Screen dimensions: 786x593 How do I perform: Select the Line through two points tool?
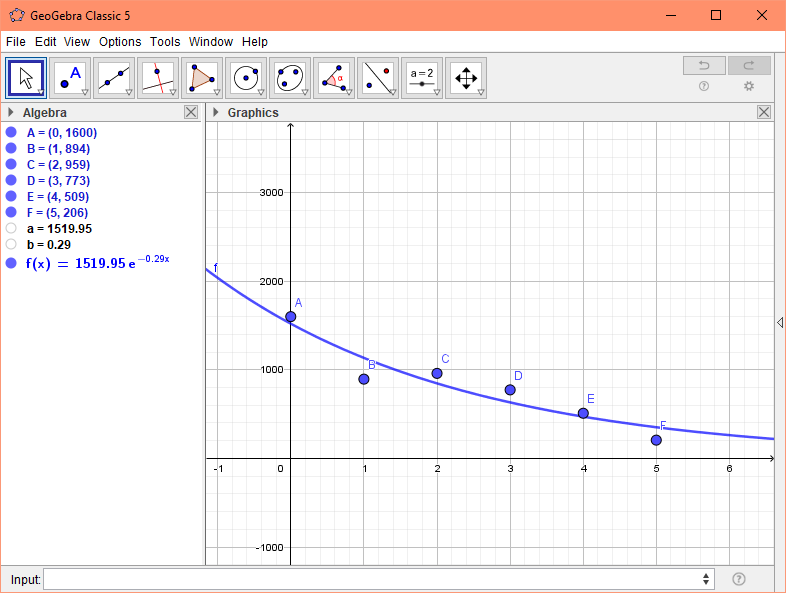coord(114,78)
